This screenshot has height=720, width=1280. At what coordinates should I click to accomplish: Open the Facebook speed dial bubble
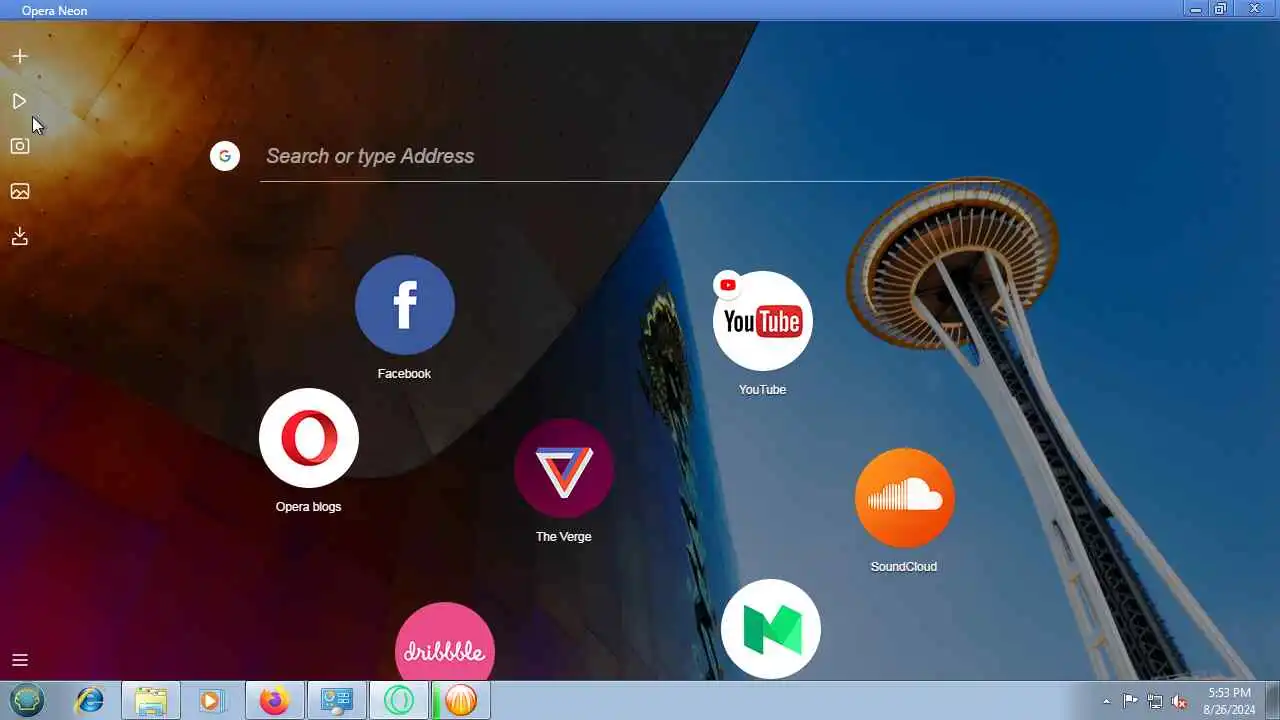pyautogui.click(x=405, y=305)
